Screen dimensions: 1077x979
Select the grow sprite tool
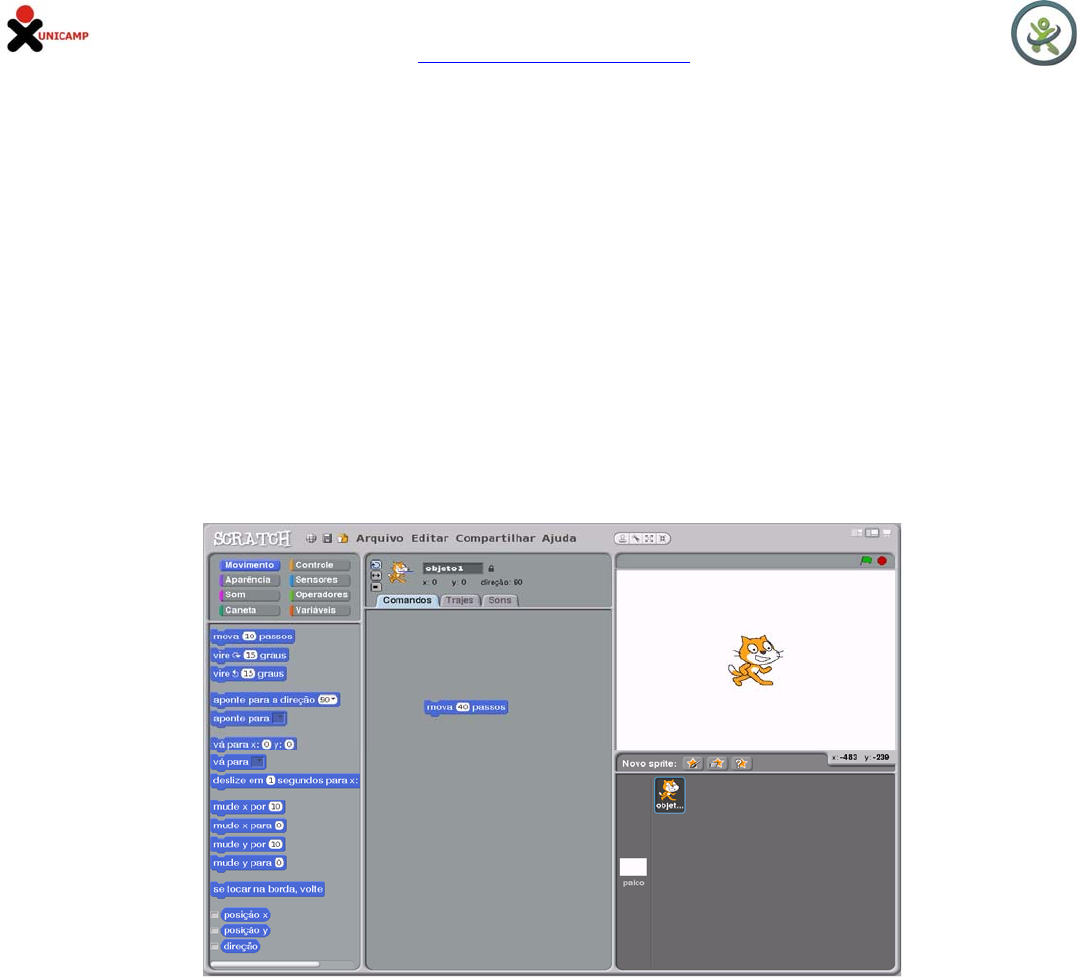pos(649,539)
